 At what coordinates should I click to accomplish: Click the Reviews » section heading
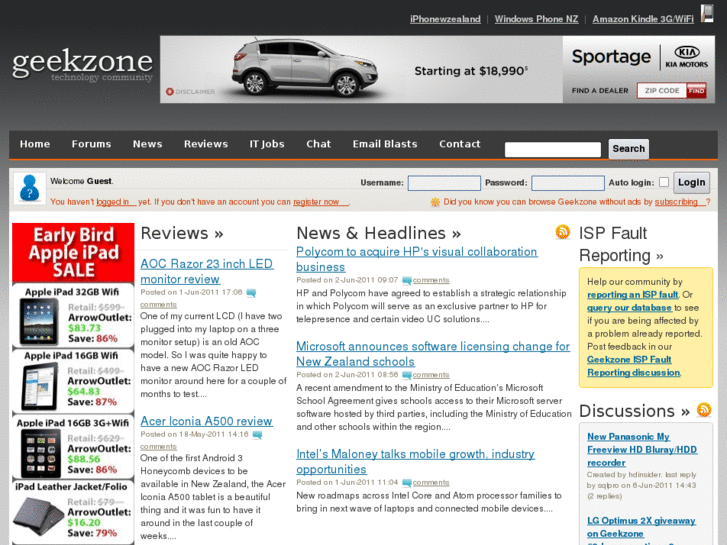tap(182, 233)
